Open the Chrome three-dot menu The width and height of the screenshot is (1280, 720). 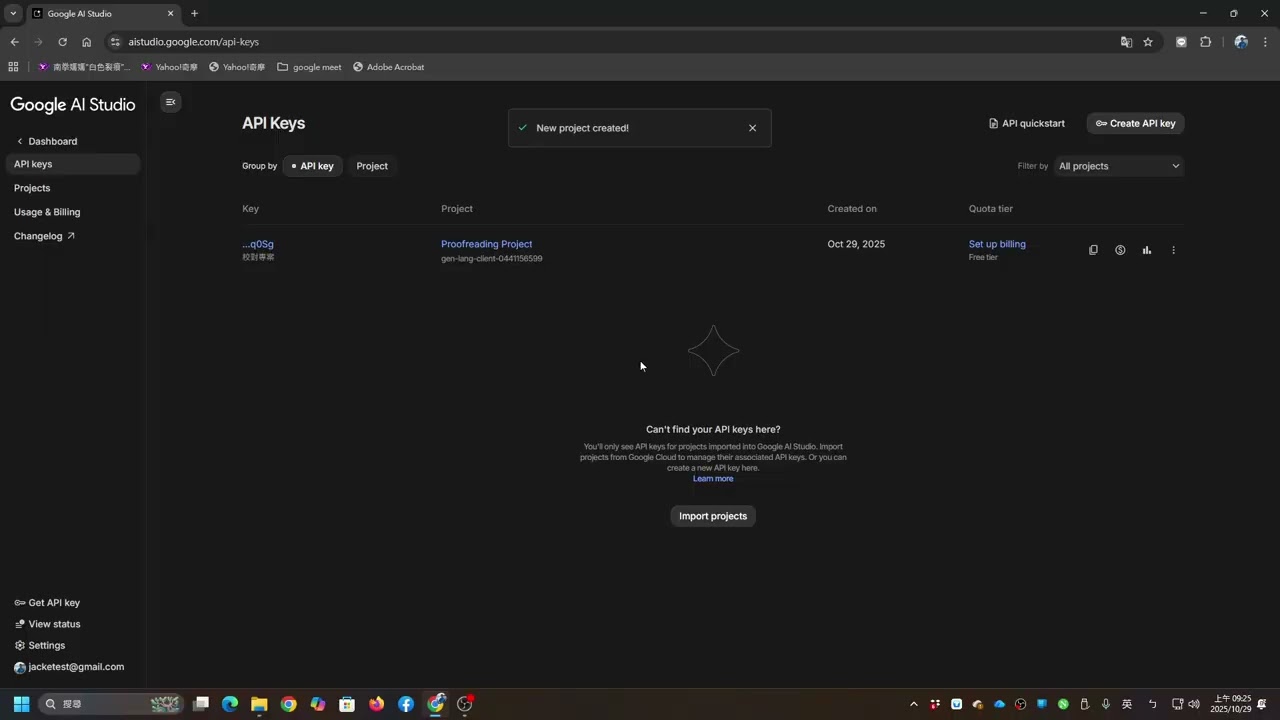(x=1266, y=42)
